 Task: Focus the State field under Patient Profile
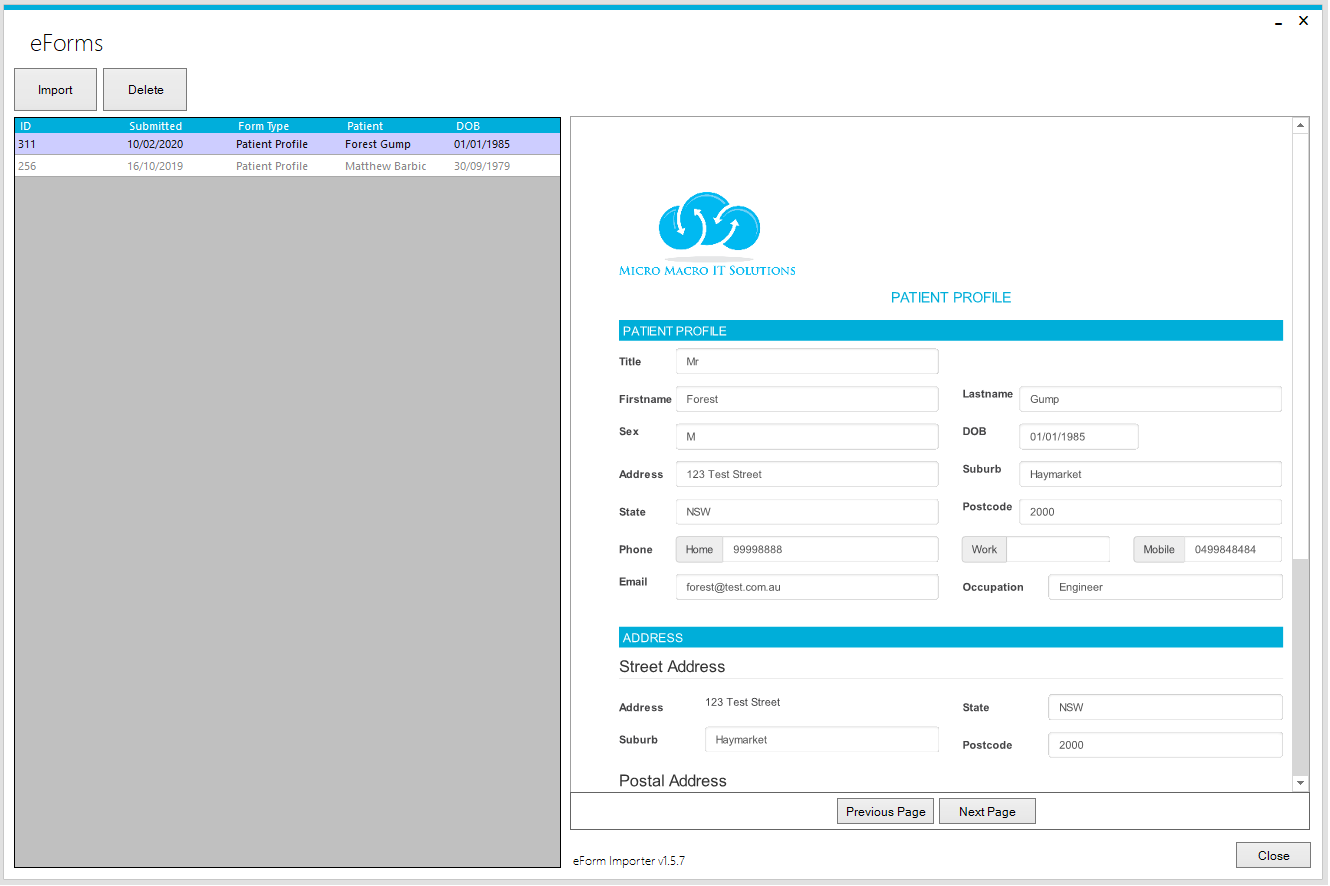click(807, 511)
